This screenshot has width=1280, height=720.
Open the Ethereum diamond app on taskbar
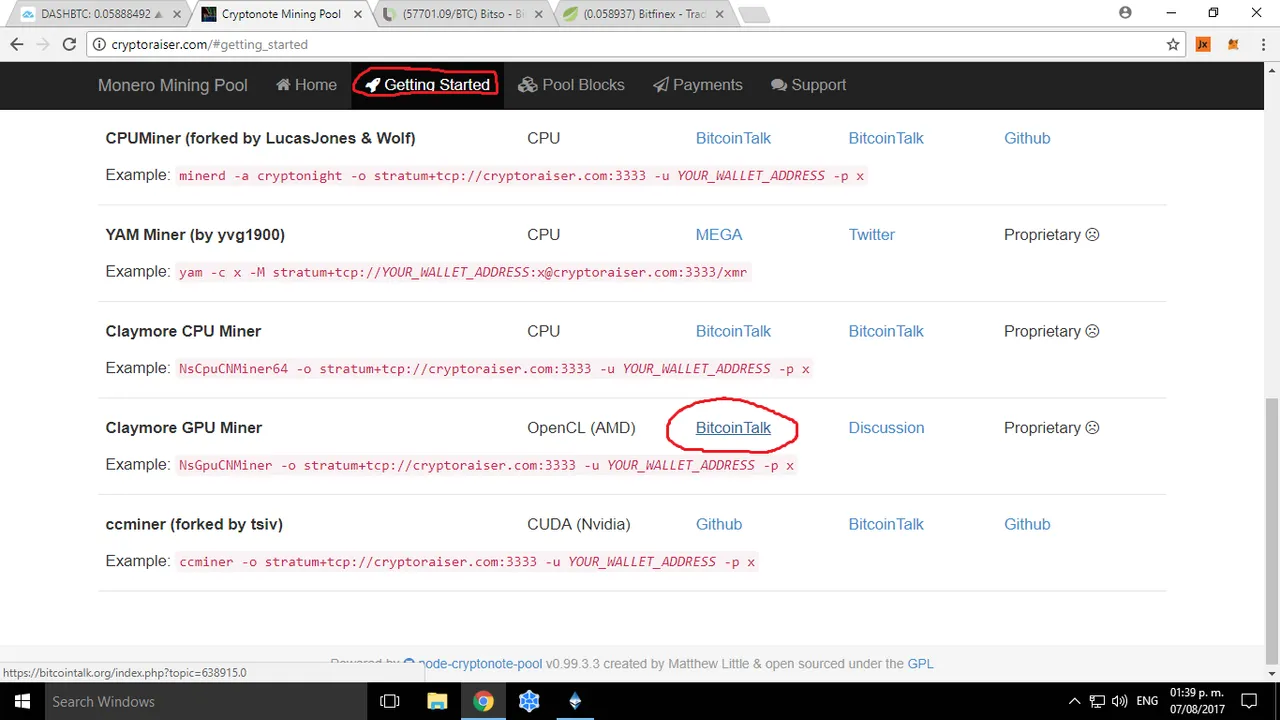tap(575, 701)
